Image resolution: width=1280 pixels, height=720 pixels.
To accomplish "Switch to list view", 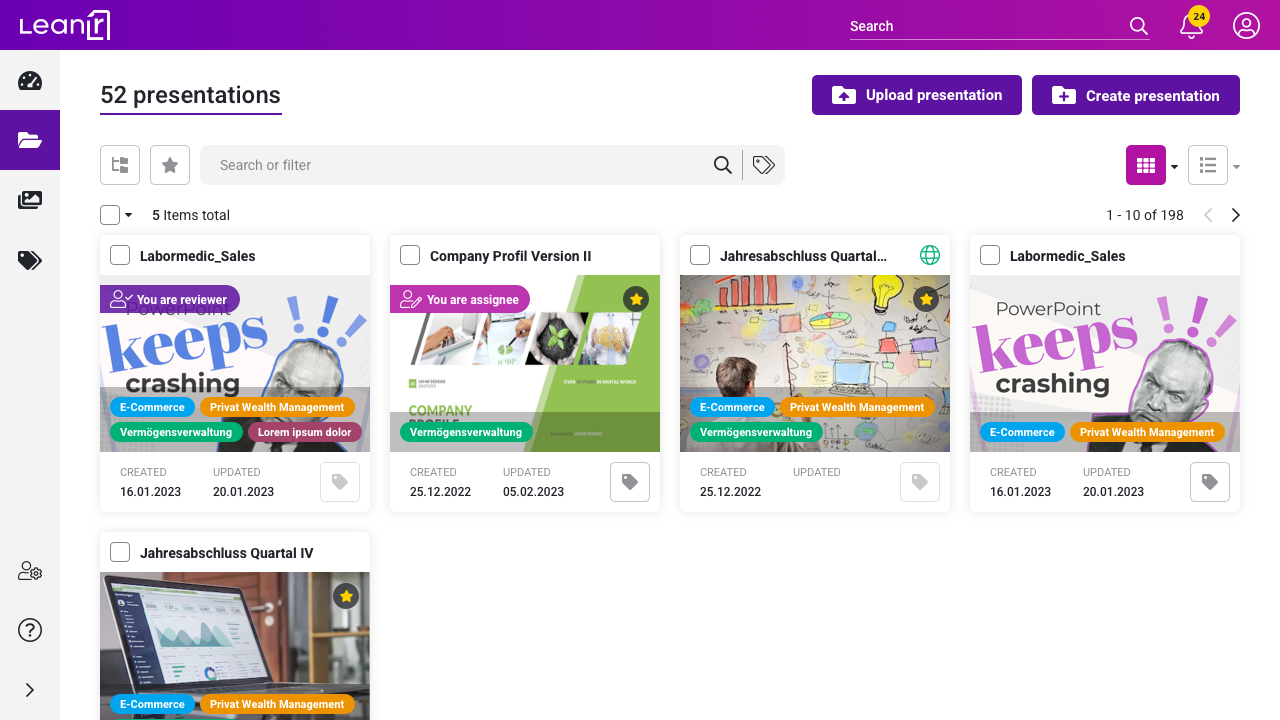I will click(x=1207, y=164).
